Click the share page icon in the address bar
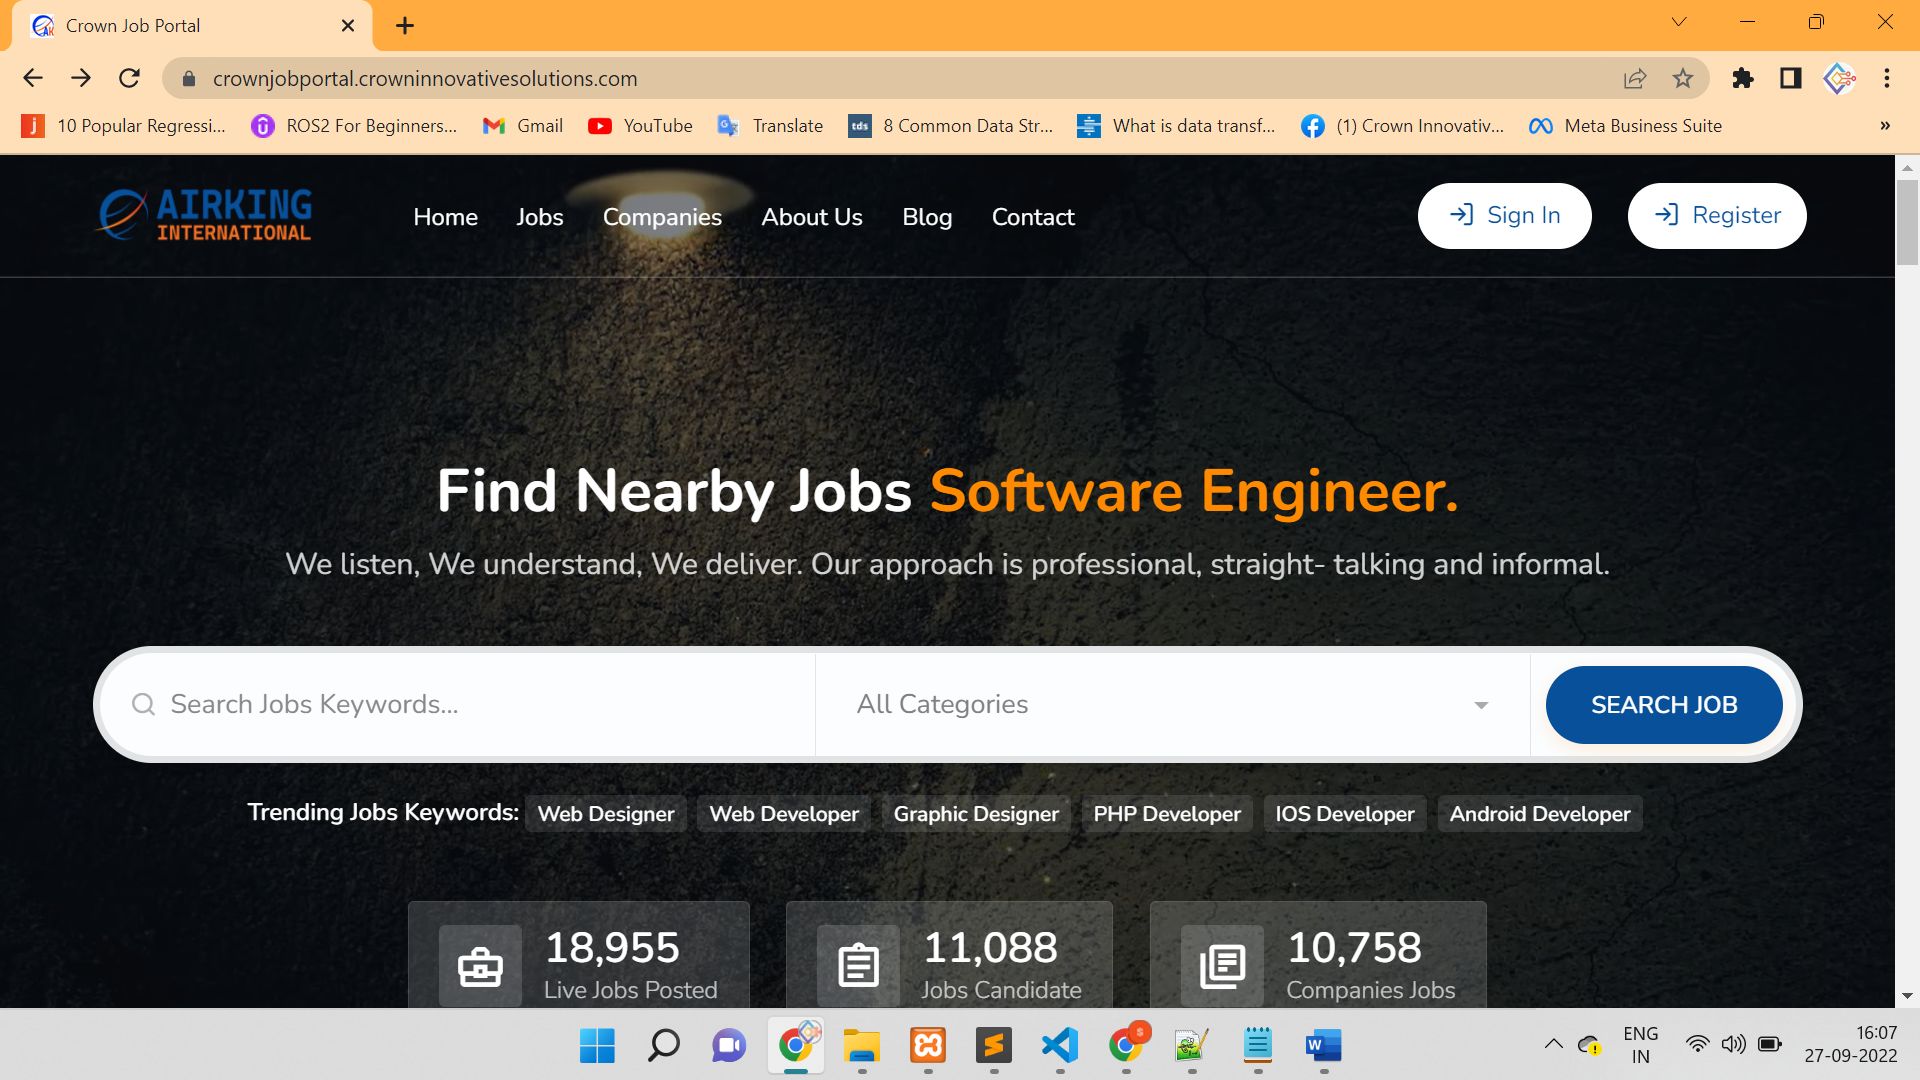This screenshot has width=1920, height=1080. pos(1635,78)
